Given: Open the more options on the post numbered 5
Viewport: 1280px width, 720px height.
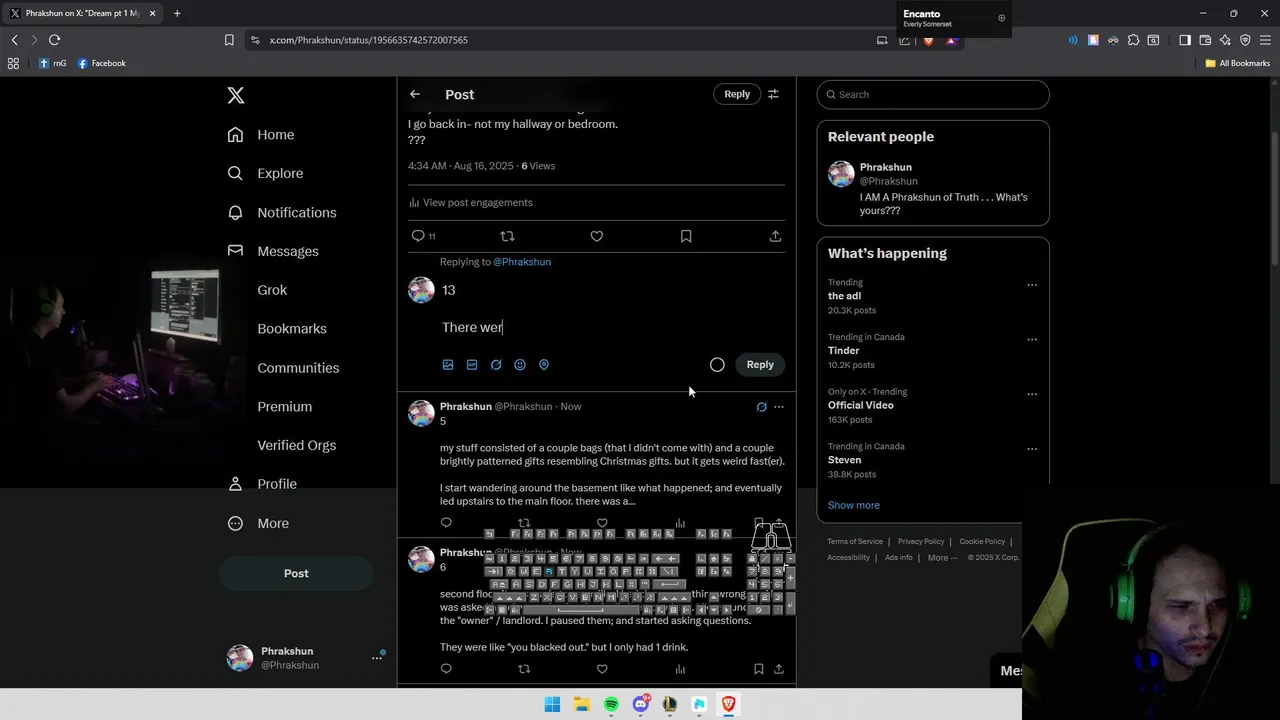Looking at the screenshot, I should point(779,407).
